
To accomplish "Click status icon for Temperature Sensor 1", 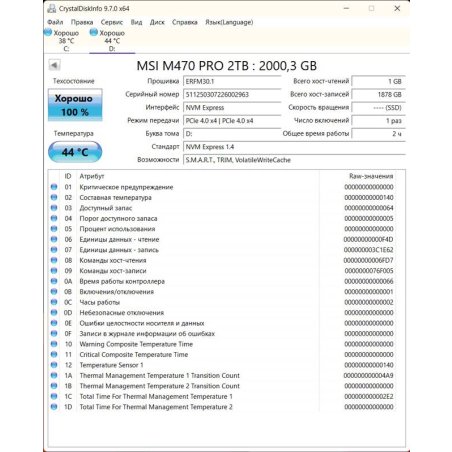I will [x=54, y=365].
